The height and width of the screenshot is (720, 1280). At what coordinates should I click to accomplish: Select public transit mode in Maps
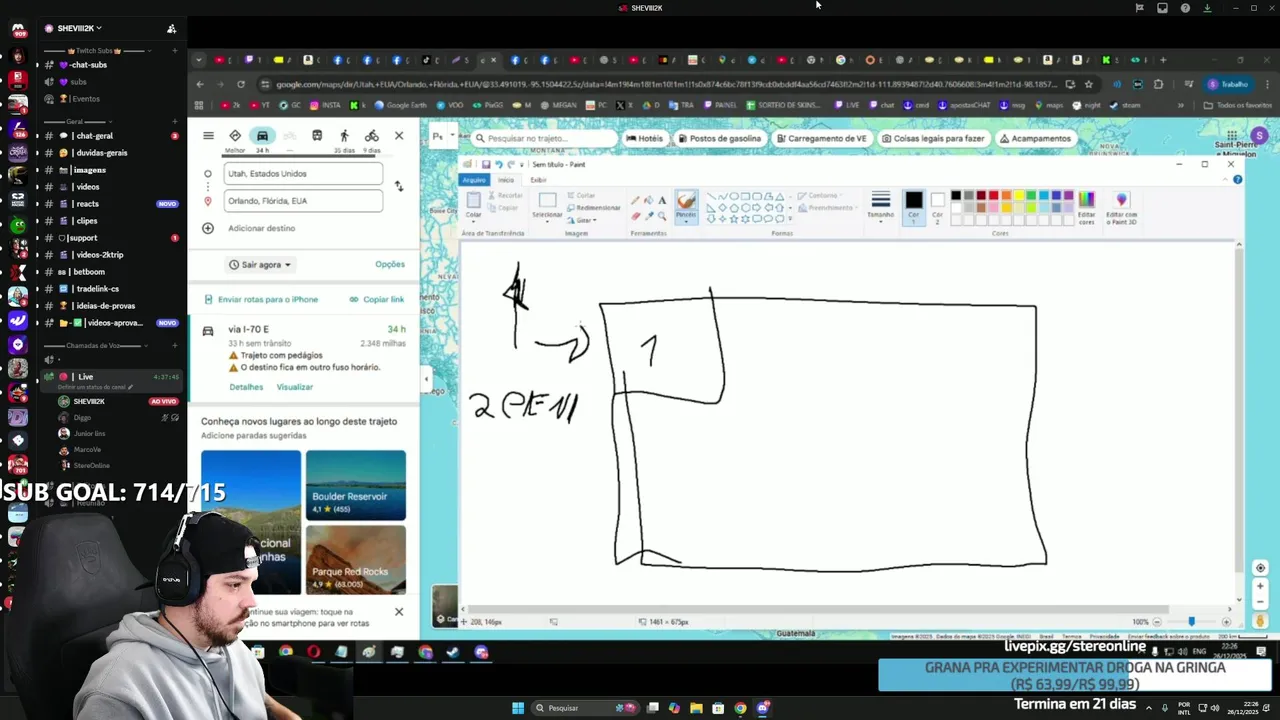click(317, 136)
